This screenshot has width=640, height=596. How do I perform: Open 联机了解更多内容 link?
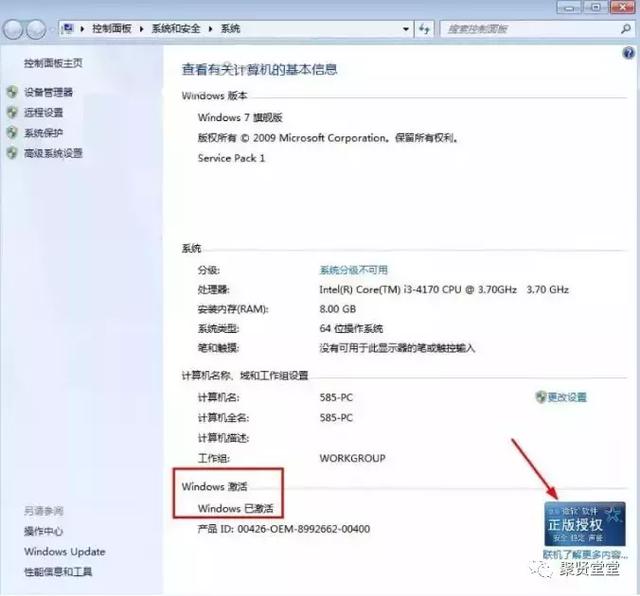point(585,554)
